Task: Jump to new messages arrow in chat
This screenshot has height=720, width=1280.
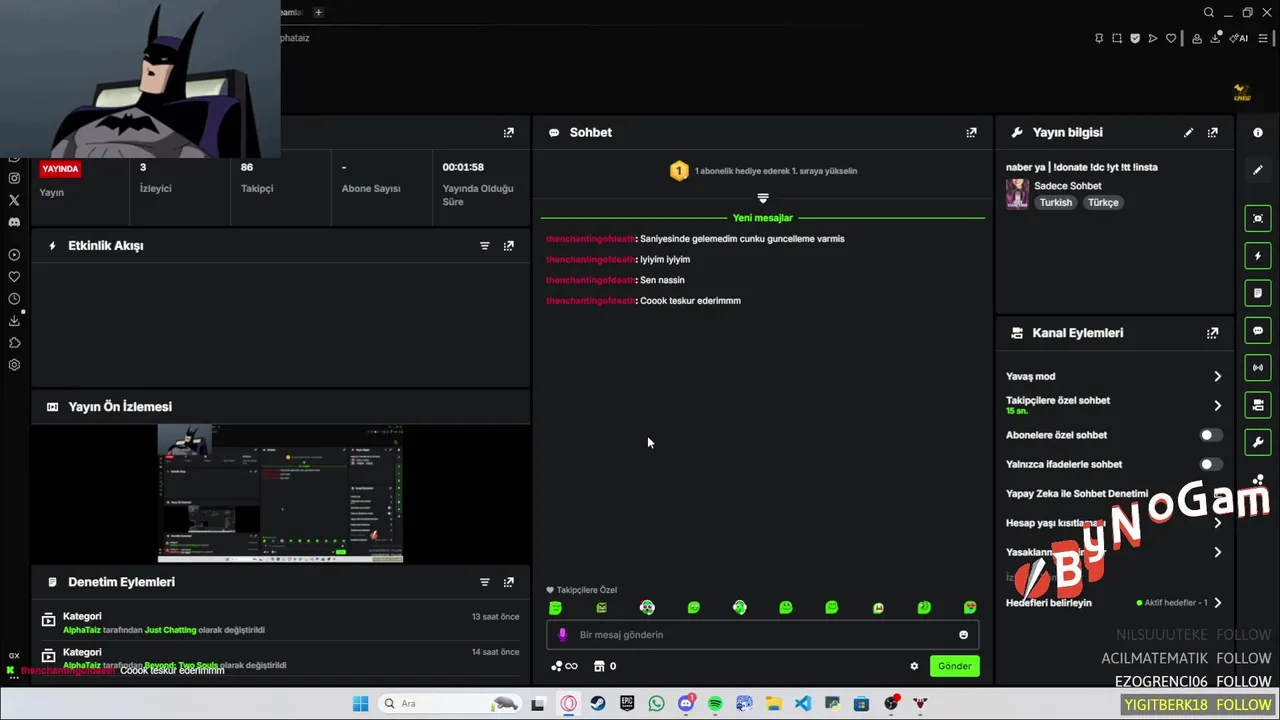Action: pos(763,198)
